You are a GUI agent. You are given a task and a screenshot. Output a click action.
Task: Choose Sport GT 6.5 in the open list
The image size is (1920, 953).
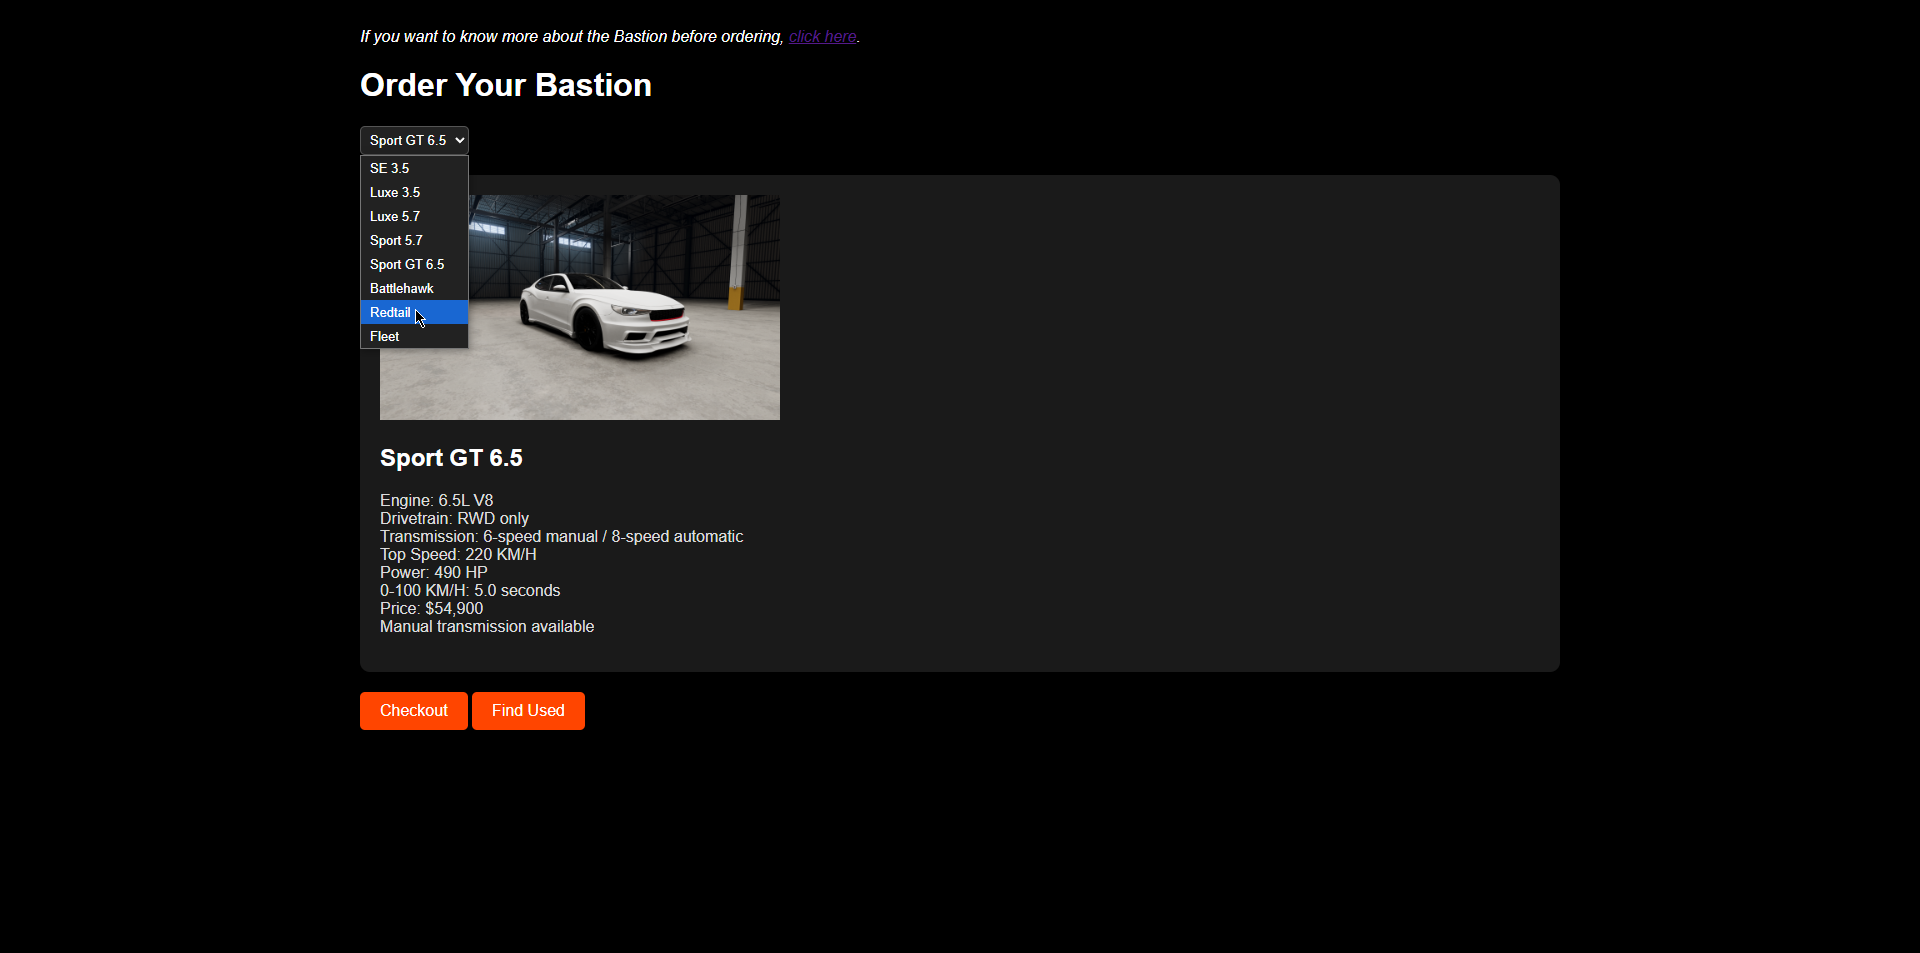pyautogui.click(x=407, y=265)
